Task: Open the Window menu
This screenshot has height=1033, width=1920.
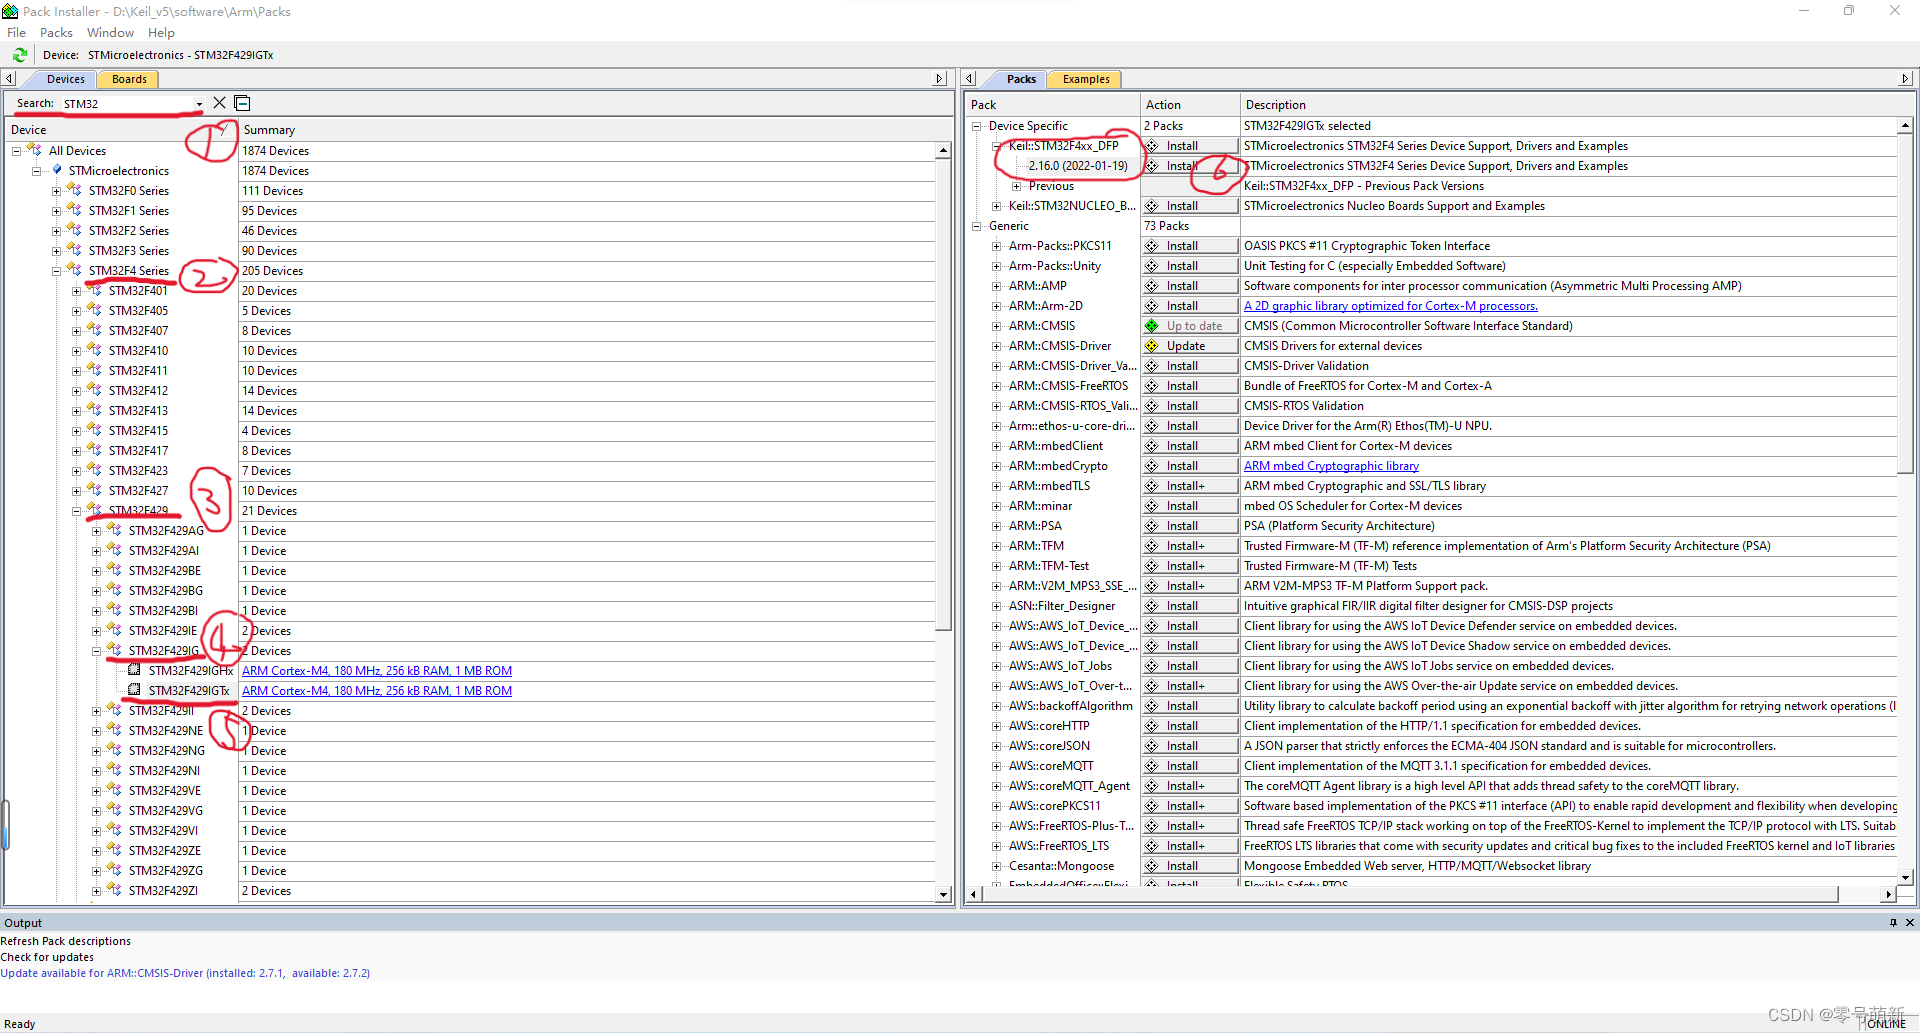Action: coord(110,33)
